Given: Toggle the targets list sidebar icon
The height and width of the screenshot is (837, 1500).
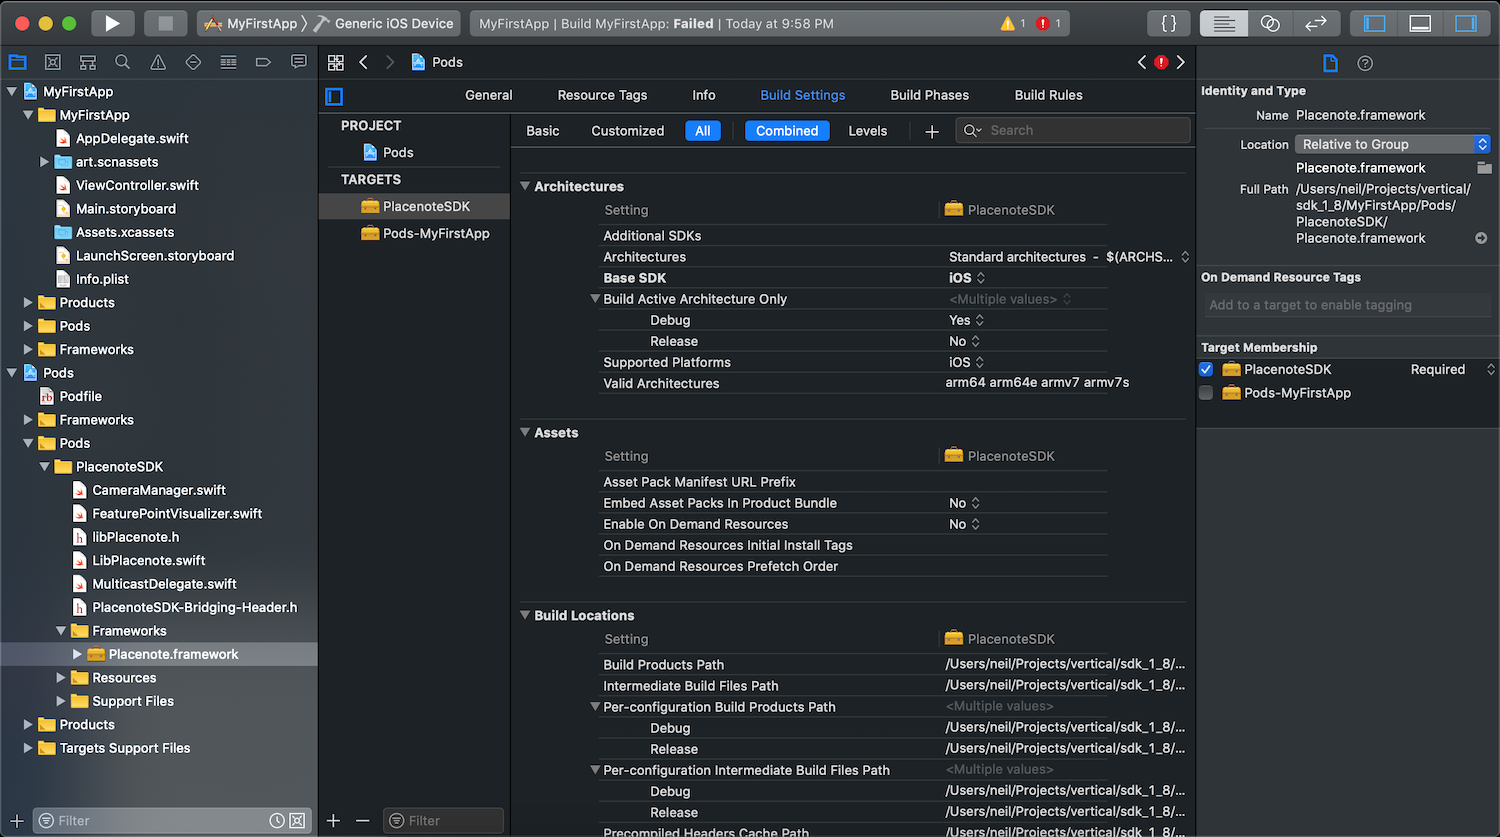Looking at the screenshot, I should 334,96.
